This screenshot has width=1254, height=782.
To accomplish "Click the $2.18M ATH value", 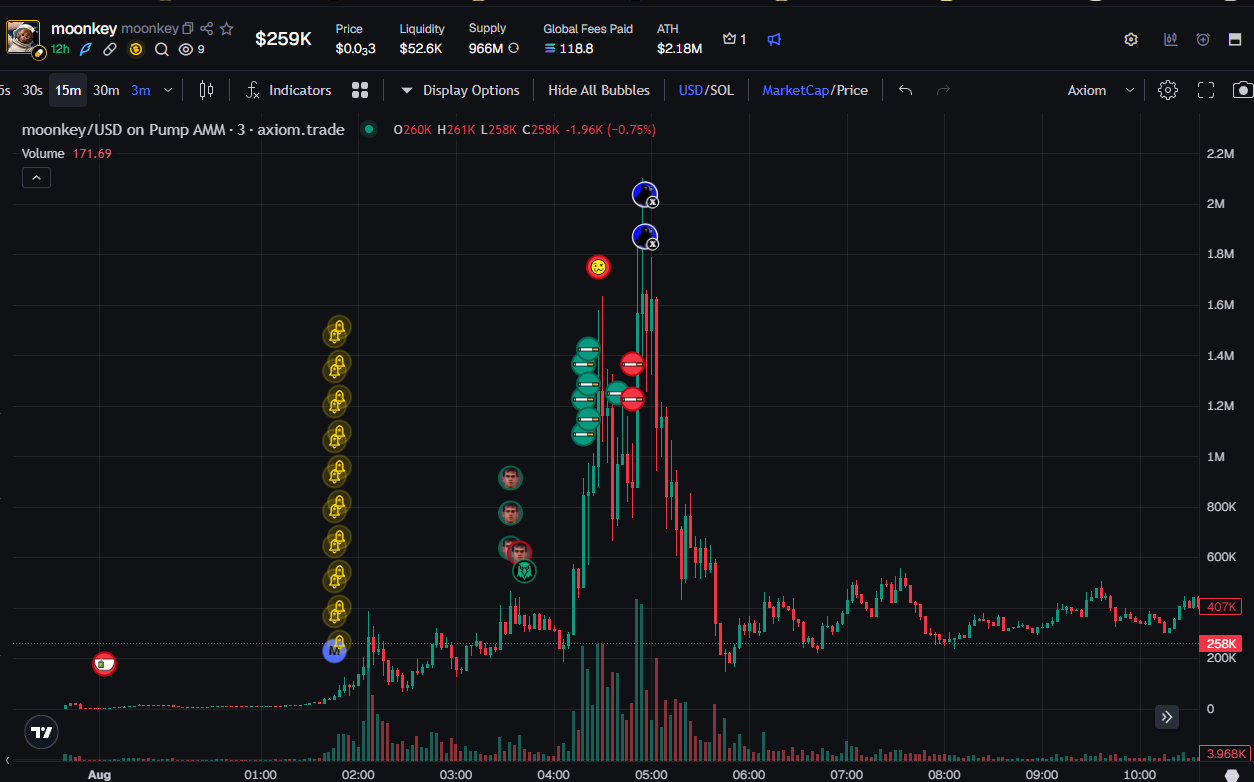I will (x=679, y=48).
